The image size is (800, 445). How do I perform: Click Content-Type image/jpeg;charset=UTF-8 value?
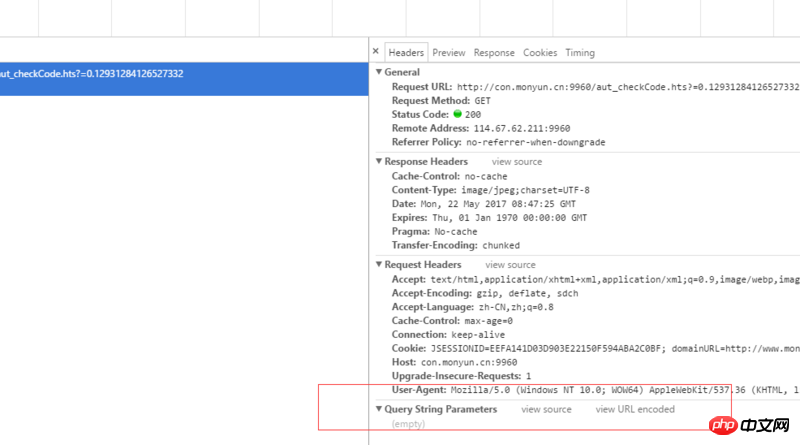click(x=526, y=190)
